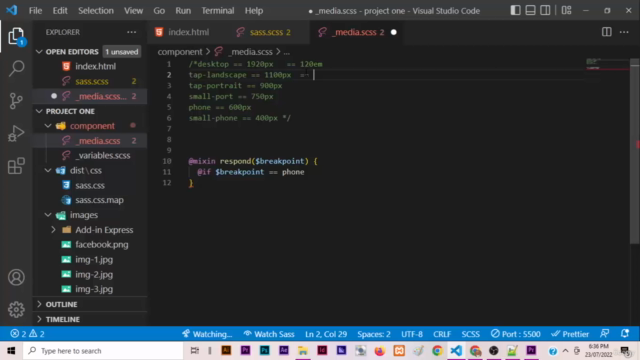The width and height of the screenshot is (640, 360).
Task: Open the Help menu
Action: click(254, 11)
